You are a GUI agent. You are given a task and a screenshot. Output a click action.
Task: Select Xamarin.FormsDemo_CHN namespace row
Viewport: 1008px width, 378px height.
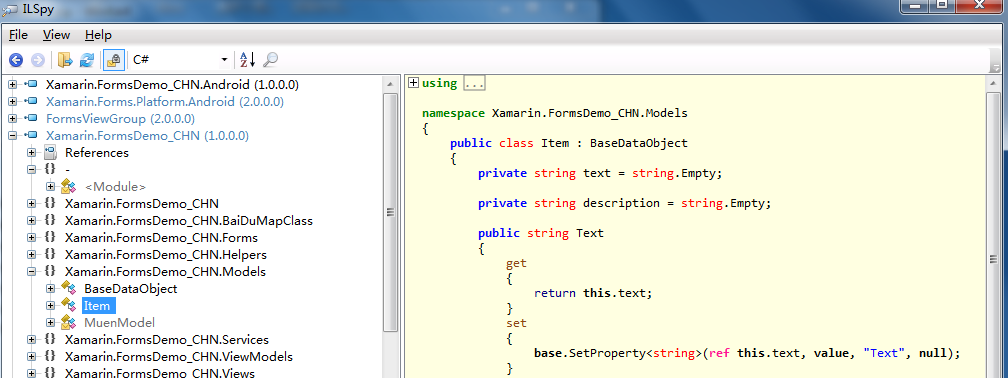(142, 203)
